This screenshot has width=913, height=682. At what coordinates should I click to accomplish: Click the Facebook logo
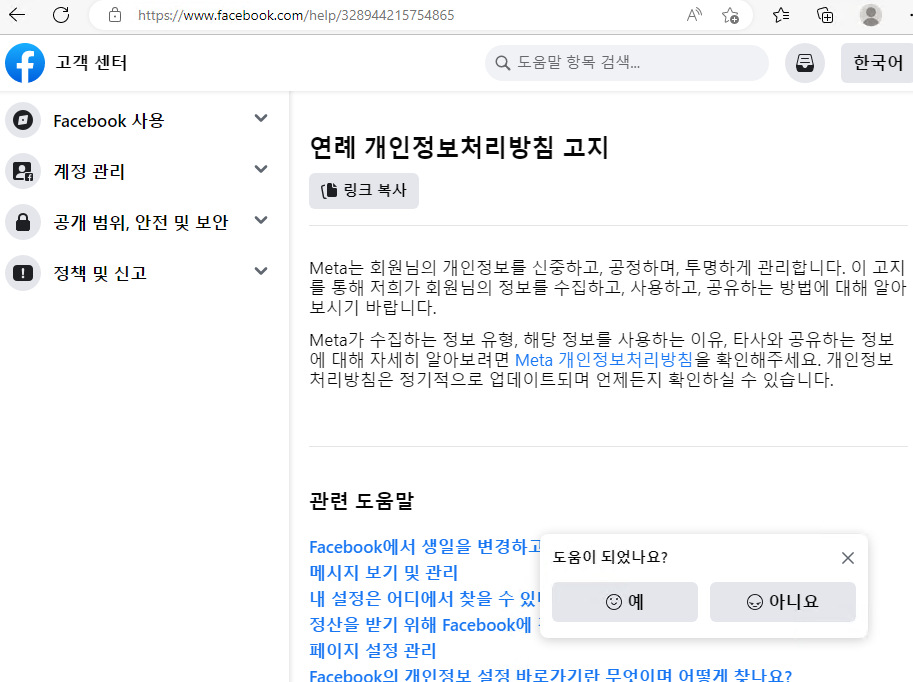[25, 63]
